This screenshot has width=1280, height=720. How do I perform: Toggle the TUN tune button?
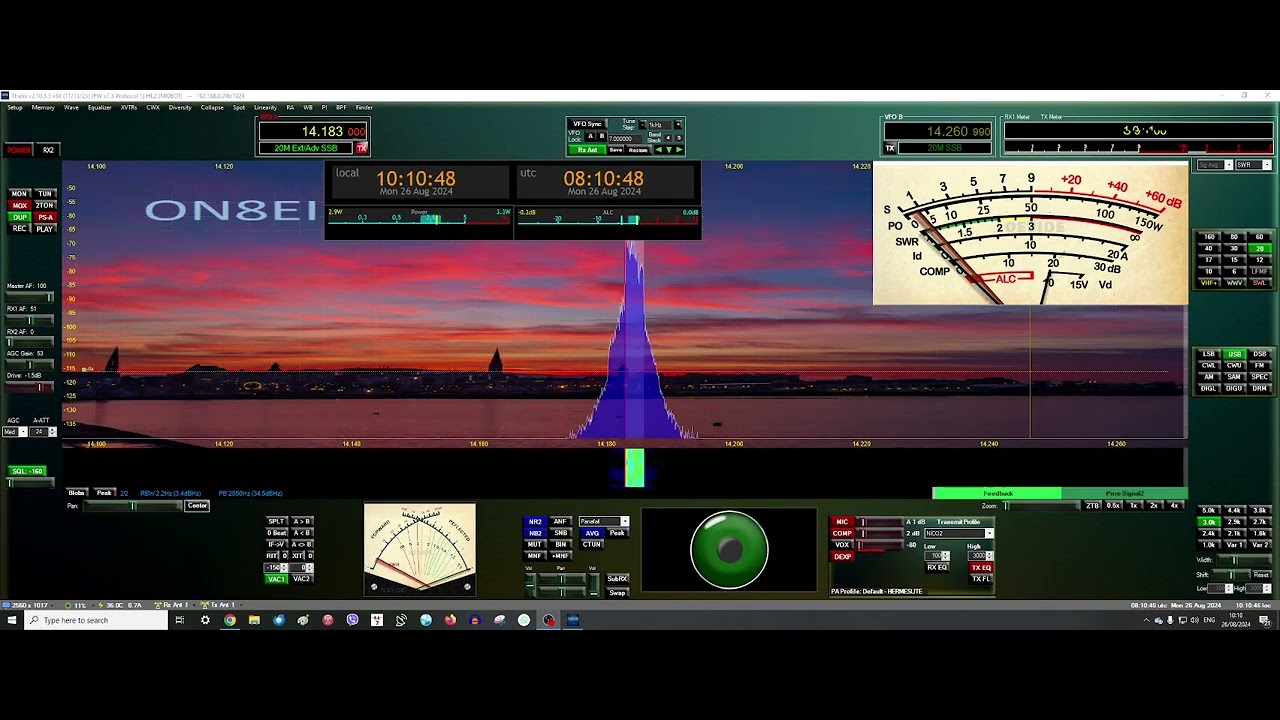click(45, 193)
